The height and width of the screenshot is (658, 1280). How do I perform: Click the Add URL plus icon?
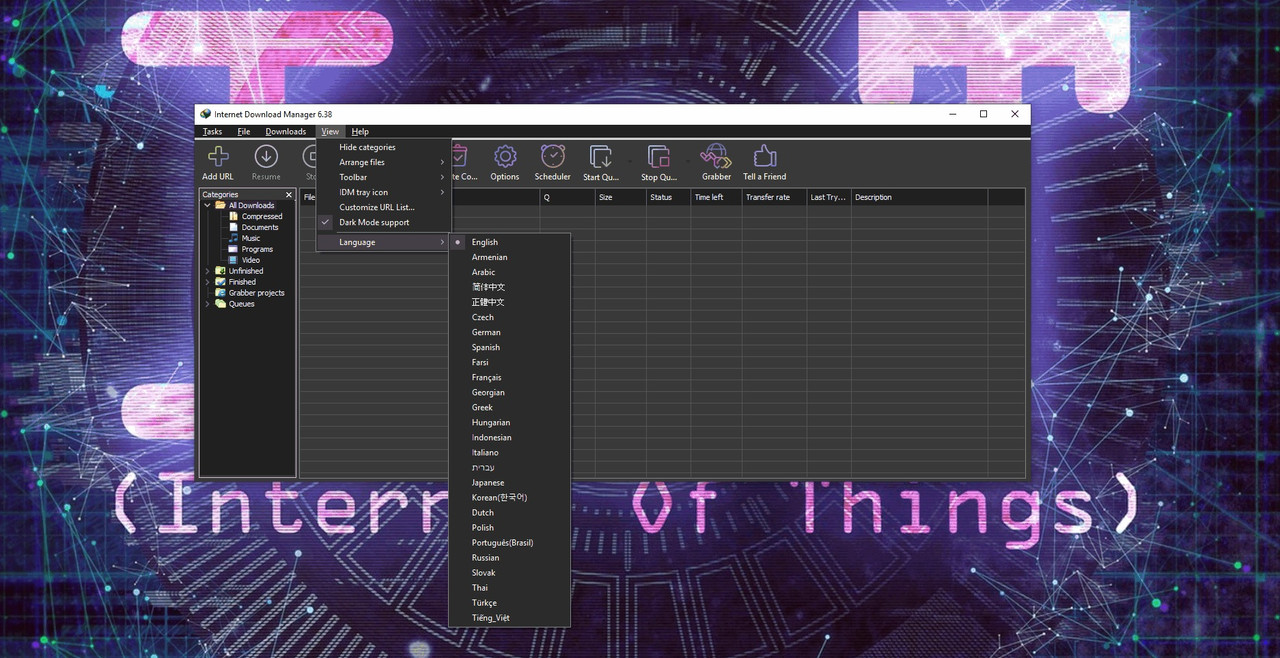[218, 156]
